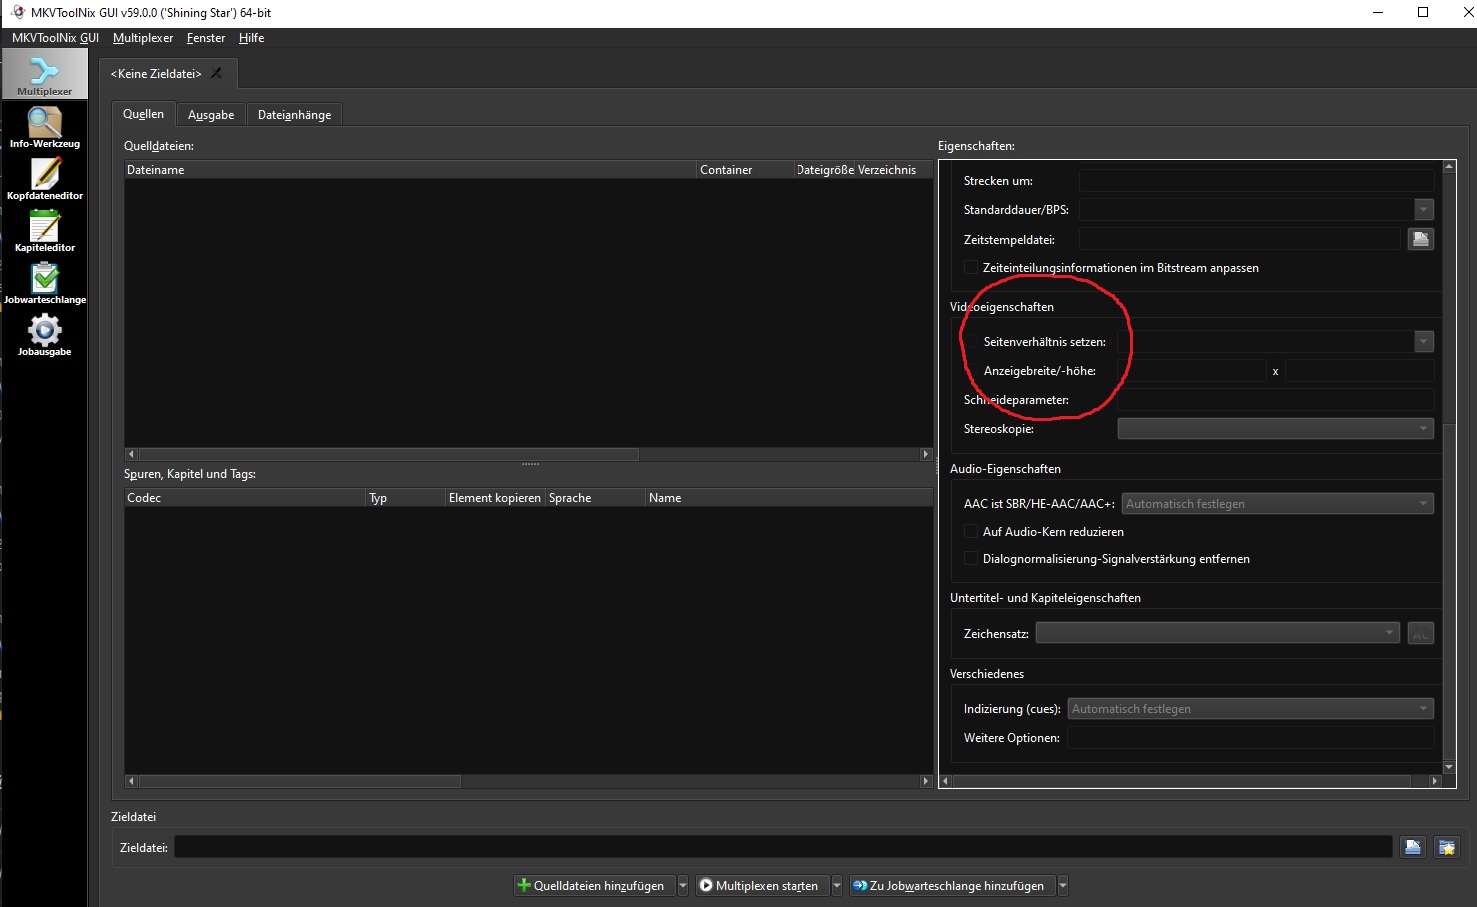Click Verzeichnis column header
The image size is (1477, 907).
(893, 170)
